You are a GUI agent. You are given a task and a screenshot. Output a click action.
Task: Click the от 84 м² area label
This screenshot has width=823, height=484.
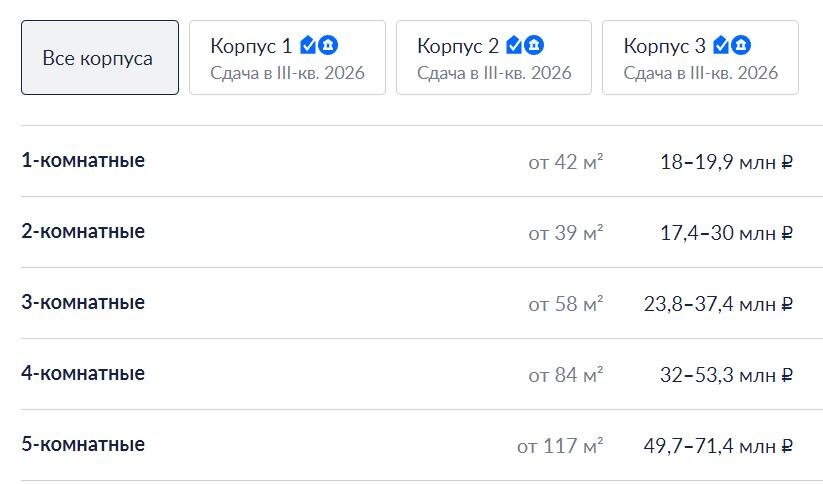coord(566,375)
